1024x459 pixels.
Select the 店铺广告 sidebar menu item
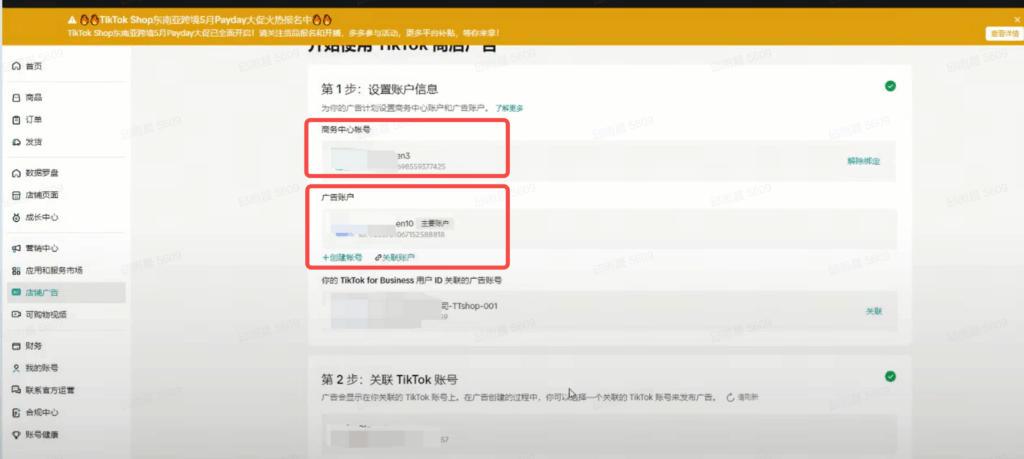[66, 293]
